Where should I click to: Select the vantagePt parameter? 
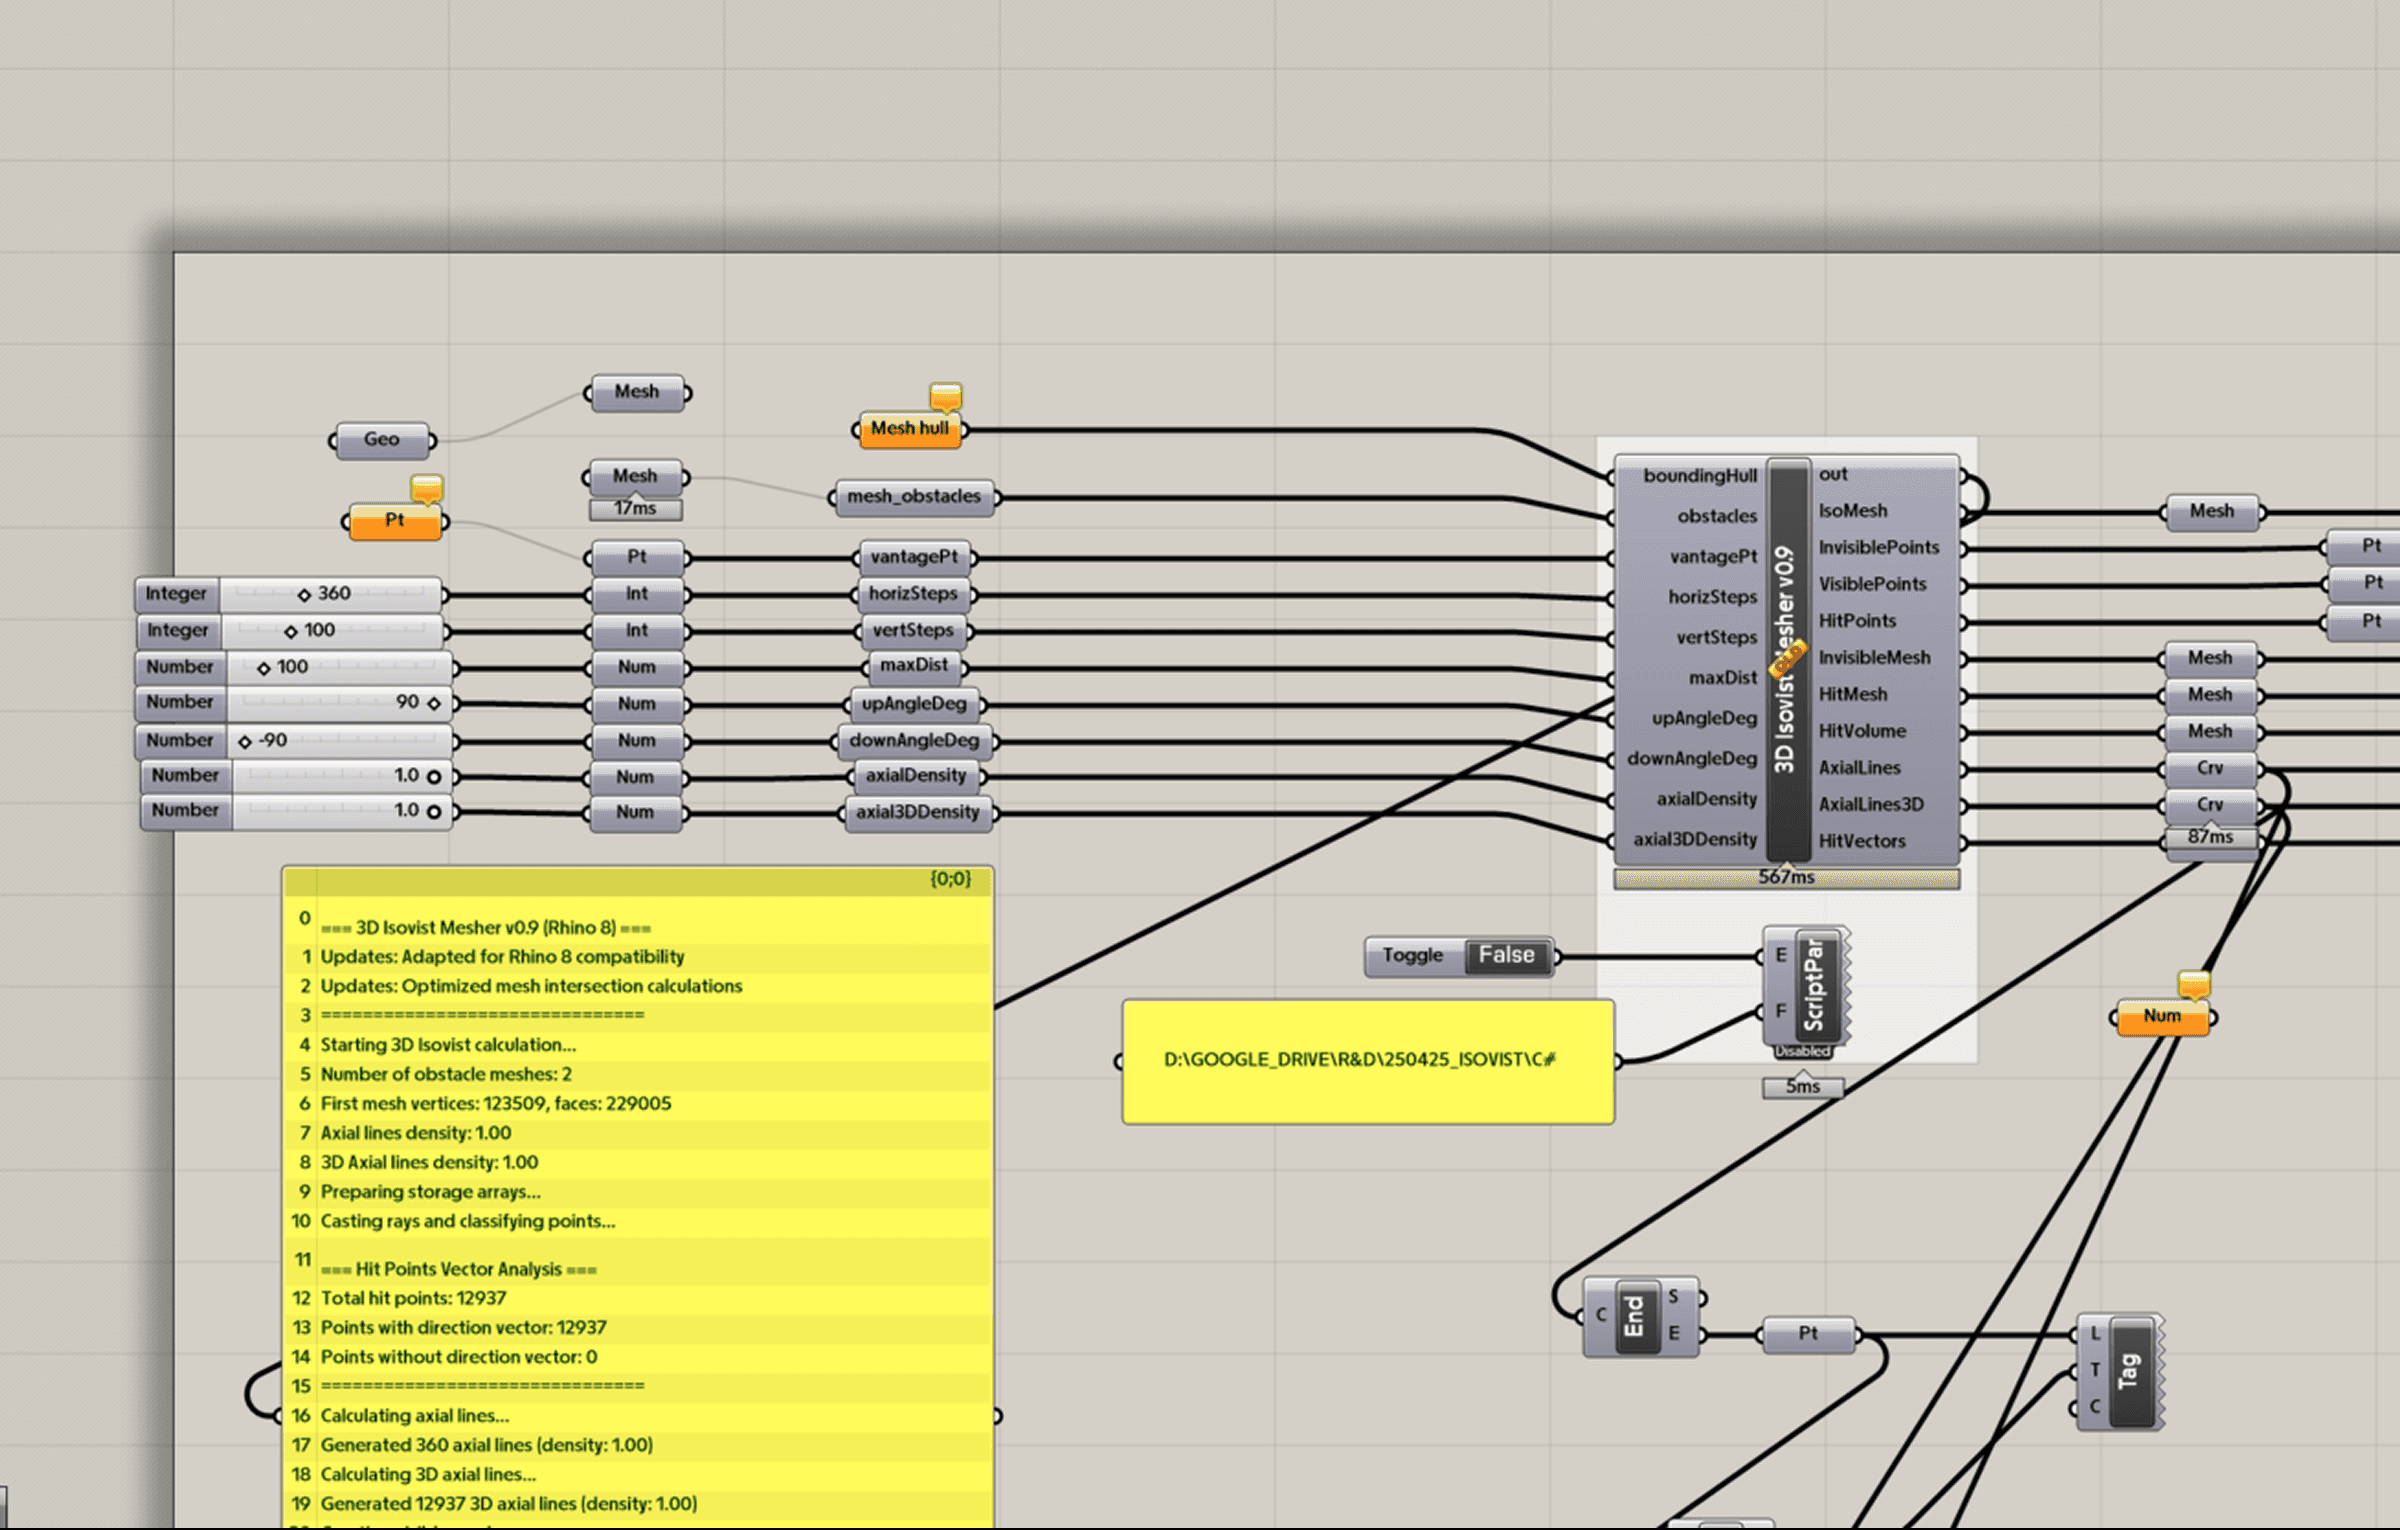click(913, 557)
